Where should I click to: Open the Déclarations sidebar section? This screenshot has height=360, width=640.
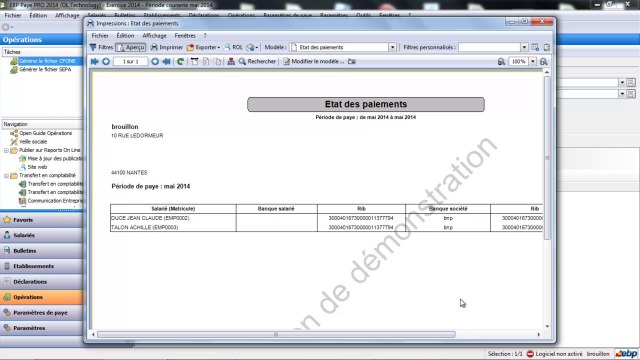coord(41,282)
